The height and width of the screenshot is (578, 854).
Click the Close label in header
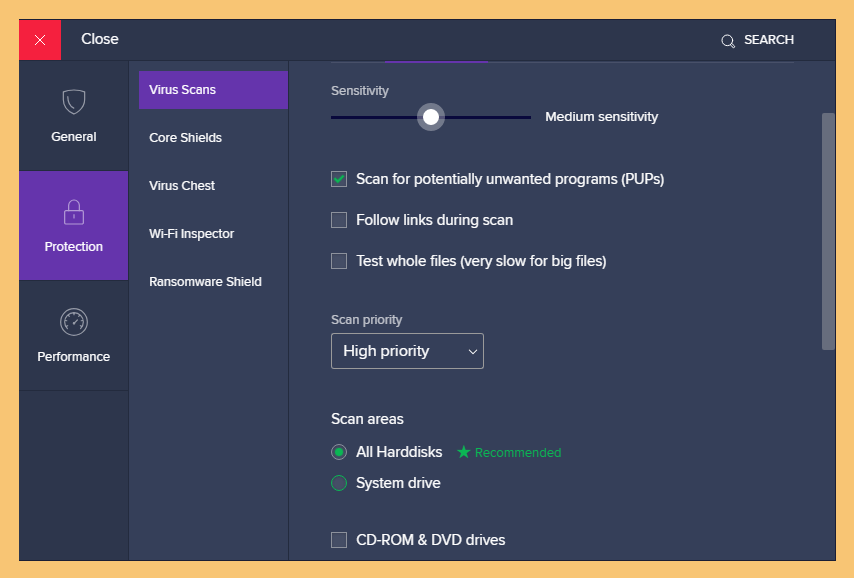100,39
